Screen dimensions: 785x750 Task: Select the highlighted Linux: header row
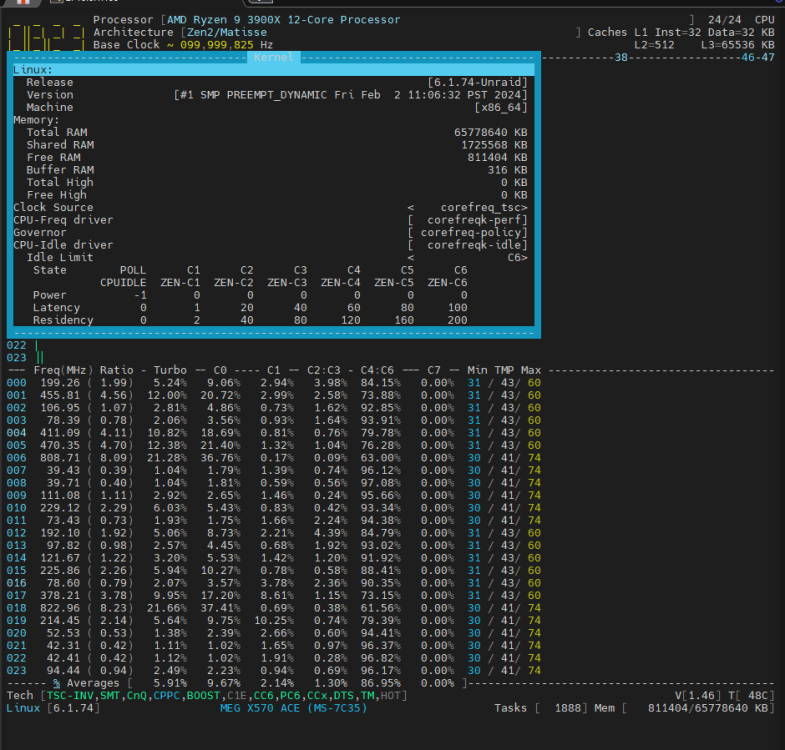point(273,70)
